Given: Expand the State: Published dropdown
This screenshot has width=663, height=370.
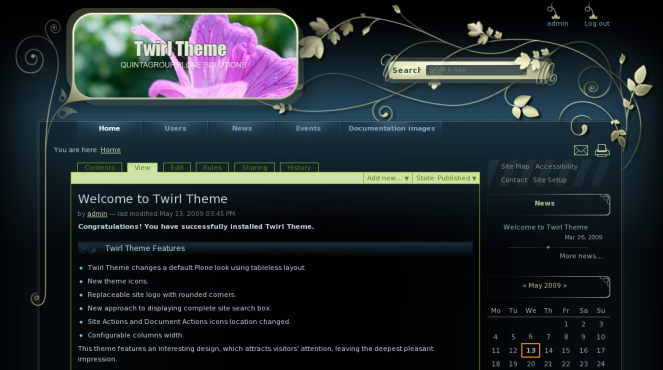Looking at the screenshot, I should [x=446, y=178].
